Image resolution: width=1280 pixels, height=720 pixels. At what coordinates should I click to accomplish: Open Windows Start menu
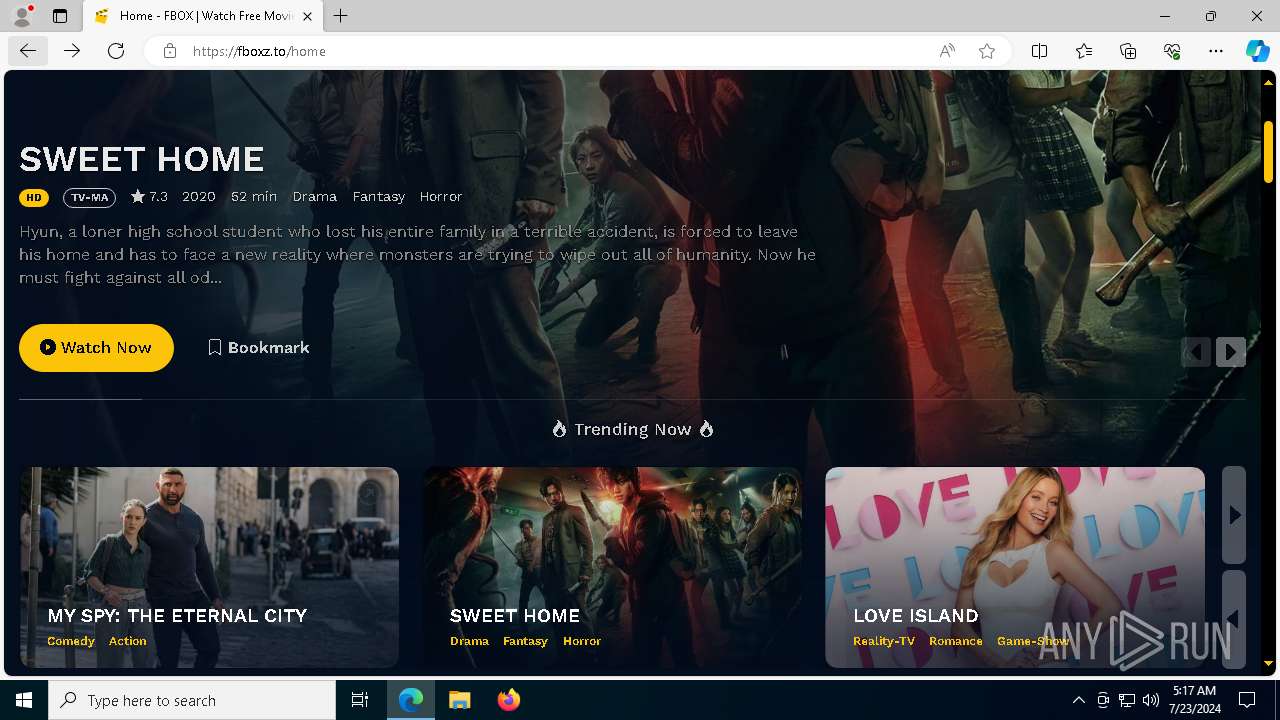tap(24, 700)
